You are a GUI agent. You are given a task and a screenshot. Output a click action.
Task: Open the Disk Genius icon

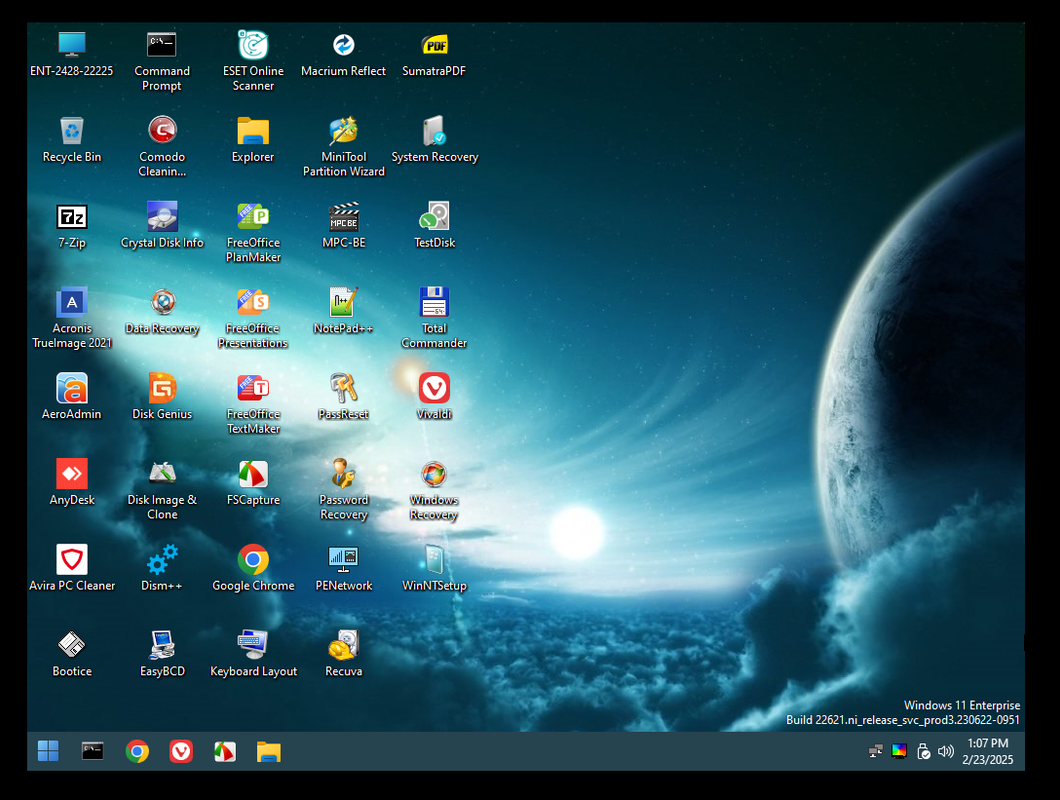162,389
